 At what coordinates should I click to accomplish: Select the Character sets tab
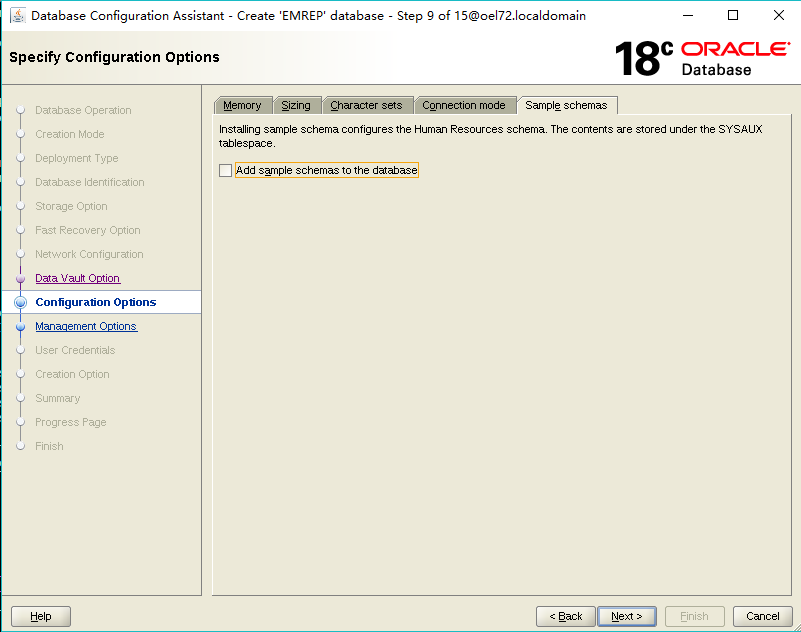(366, 105)
